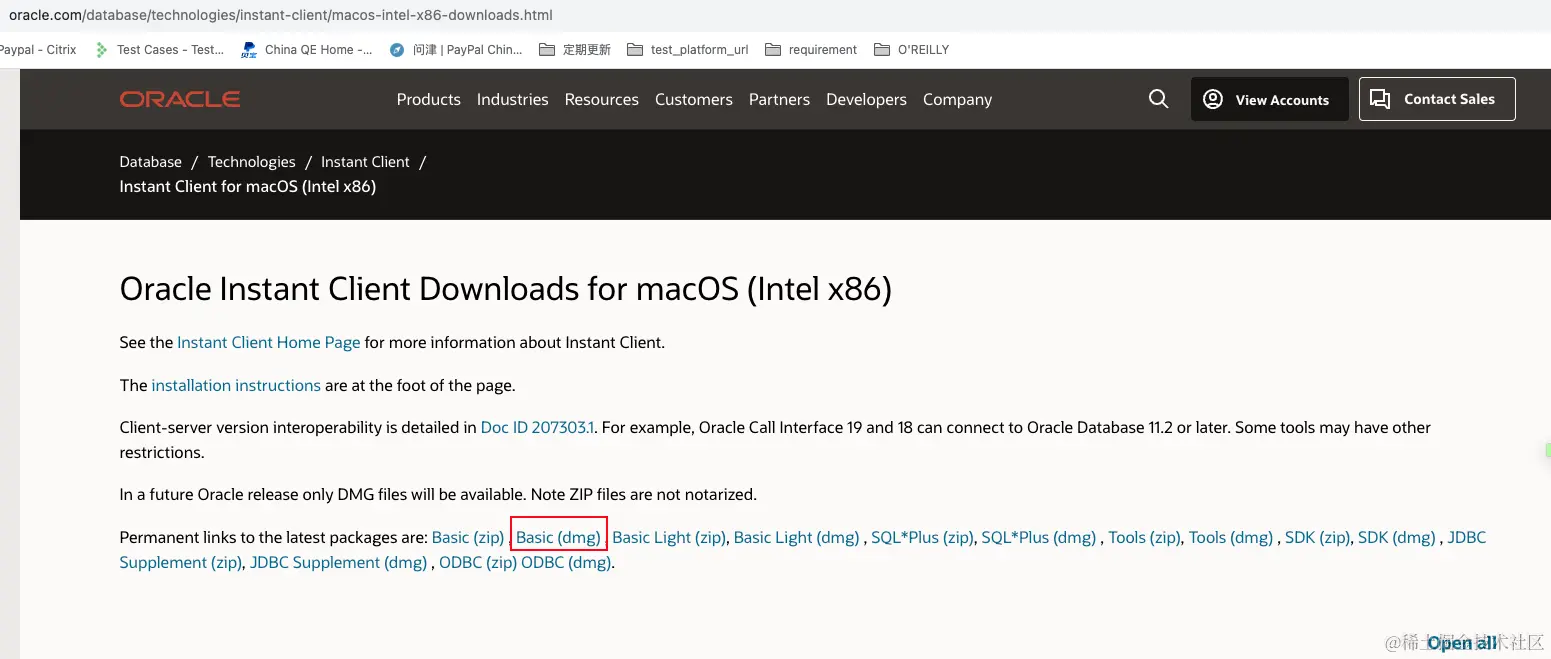Open the Instant Client Home Page link
The height and width of the screenshot is (659, 1551).
(x=268, y=342)
